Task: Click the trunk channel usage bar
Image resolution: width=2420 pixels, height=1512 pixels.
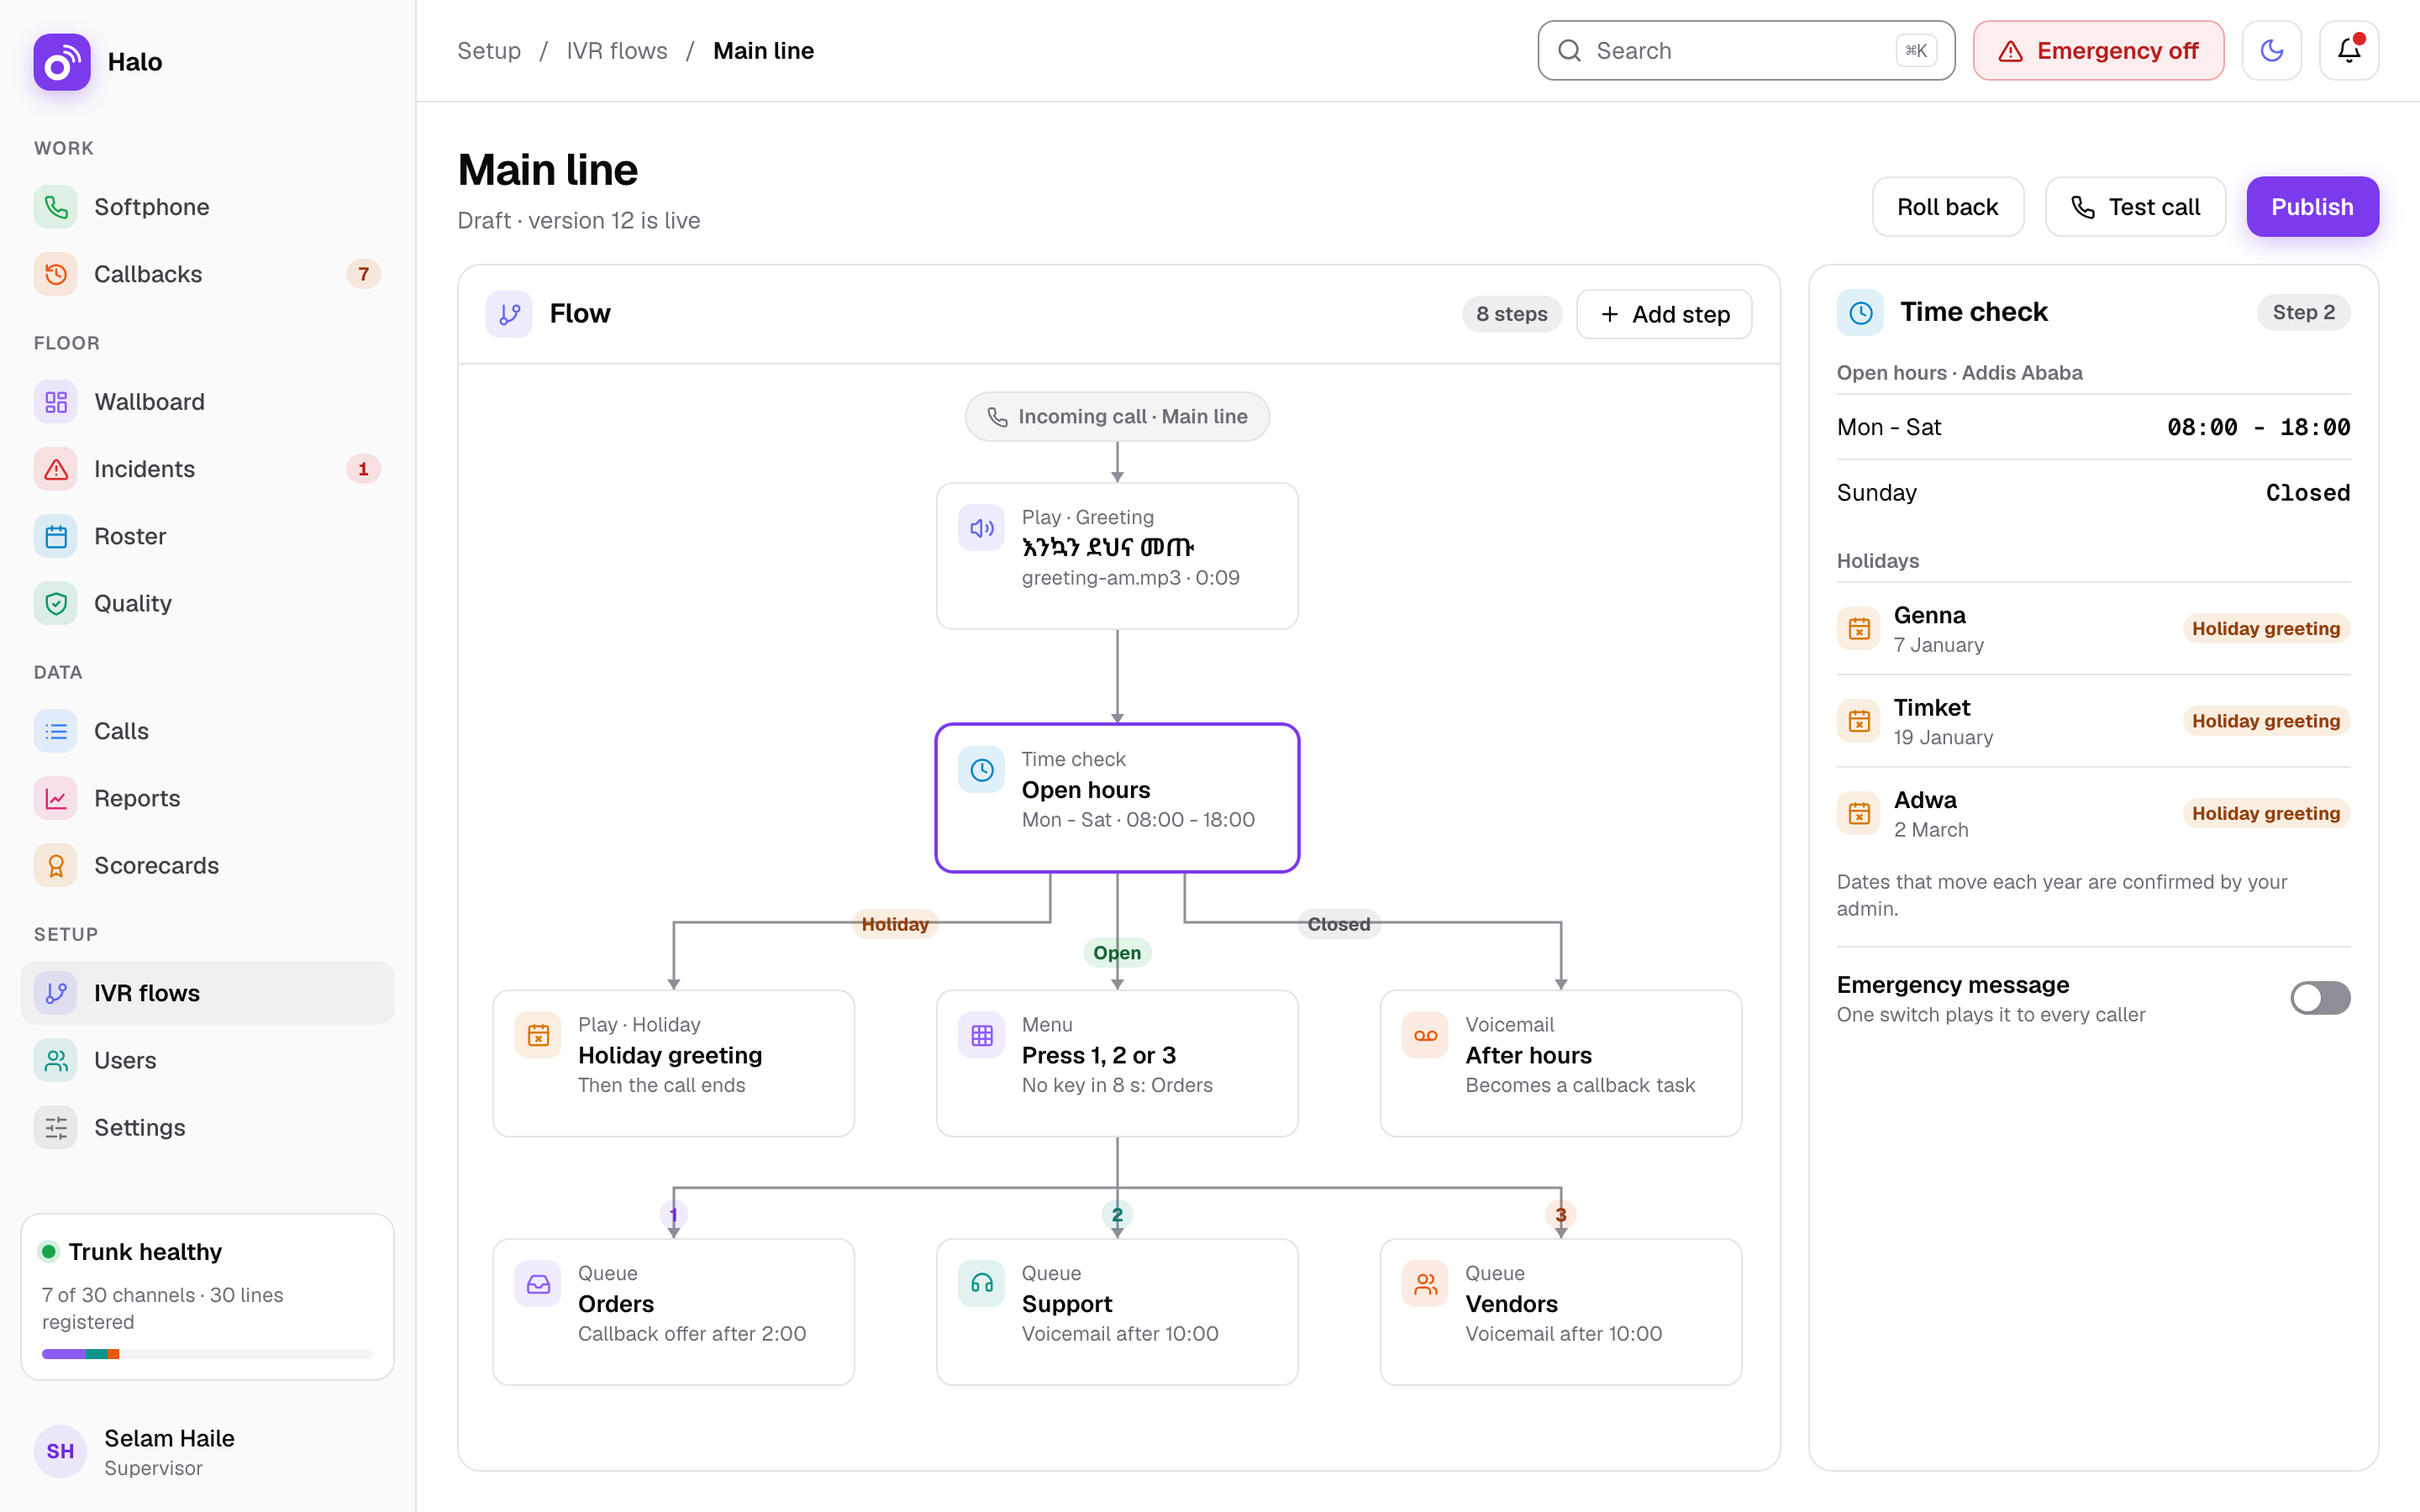Action: coord(207,1354)
